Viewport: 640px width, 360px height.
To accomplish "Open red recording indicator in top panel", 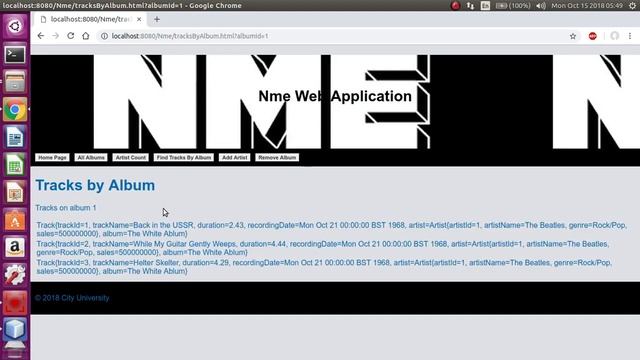I will [456, 5].
